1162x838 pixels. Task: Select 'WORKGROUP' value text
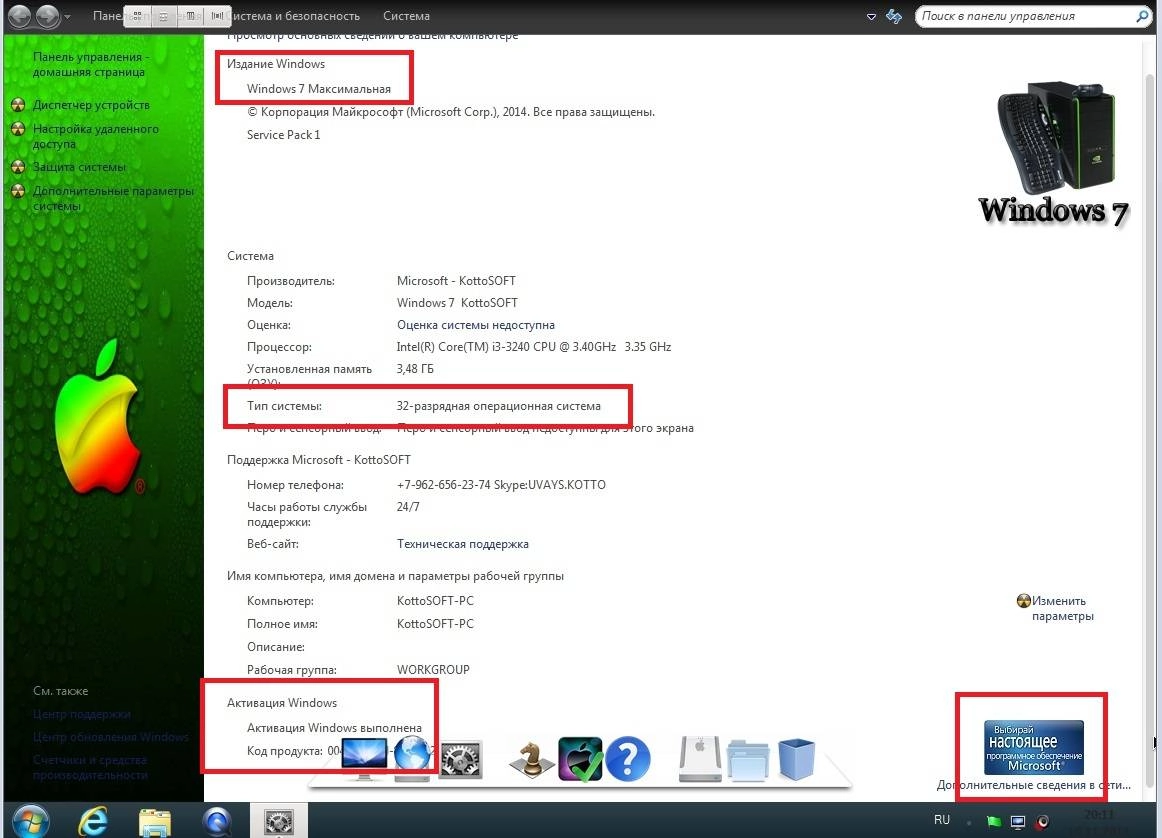[x=433, y=670]
